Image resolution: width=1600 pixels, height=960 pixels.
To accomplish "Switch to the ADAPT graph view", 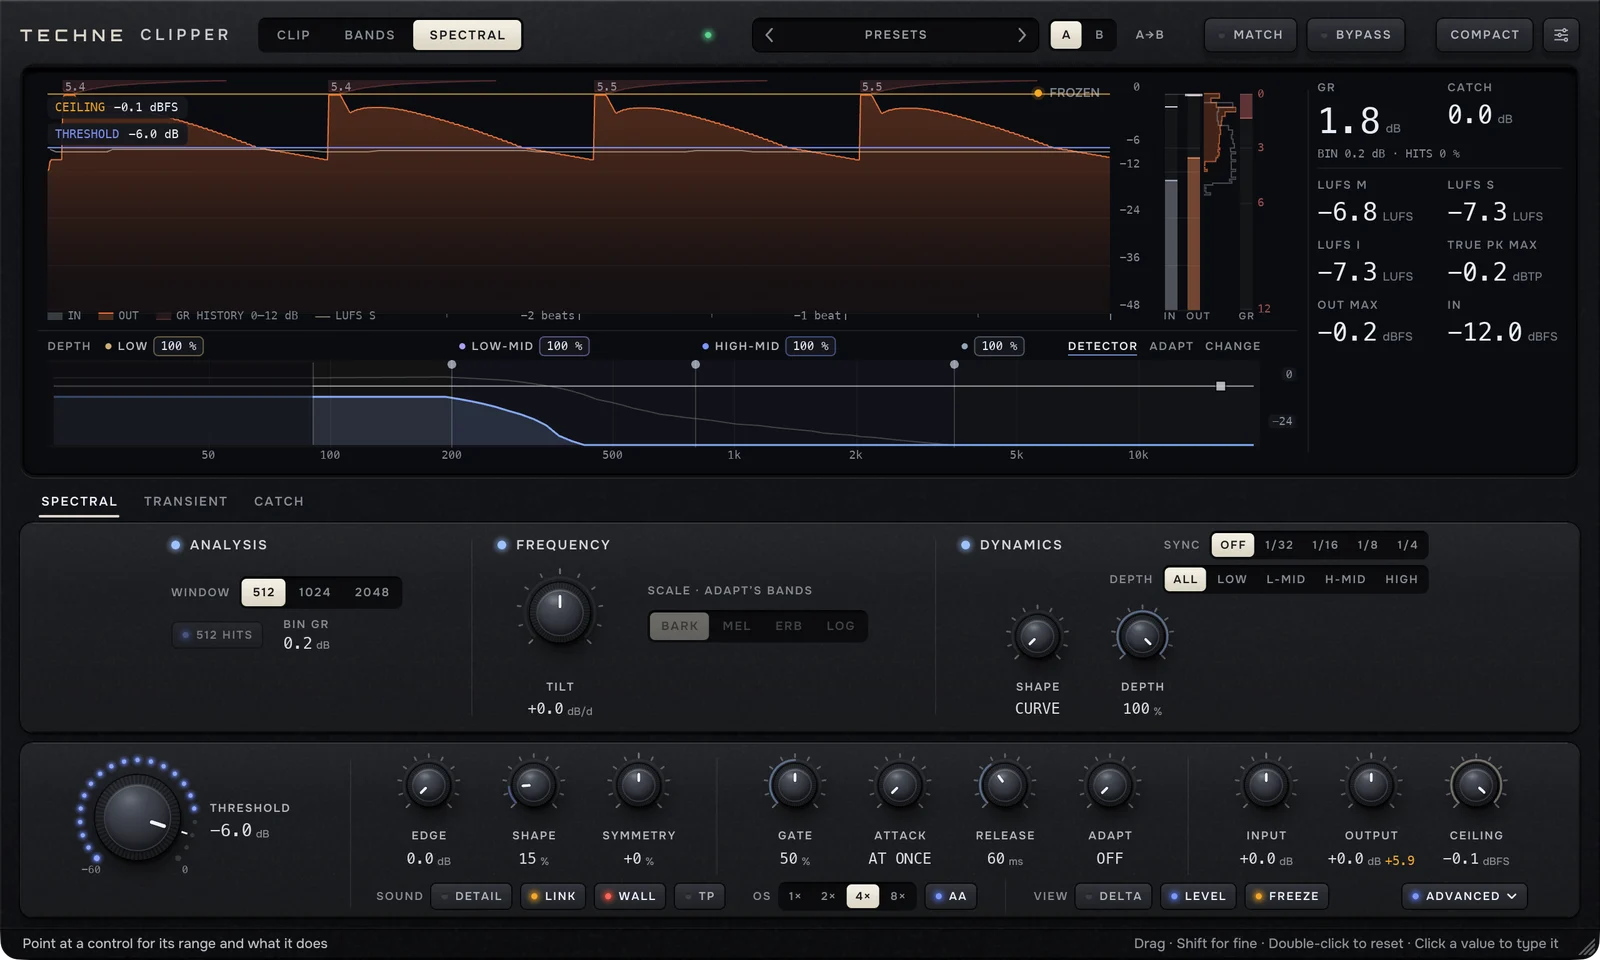I will [1171, 346].
